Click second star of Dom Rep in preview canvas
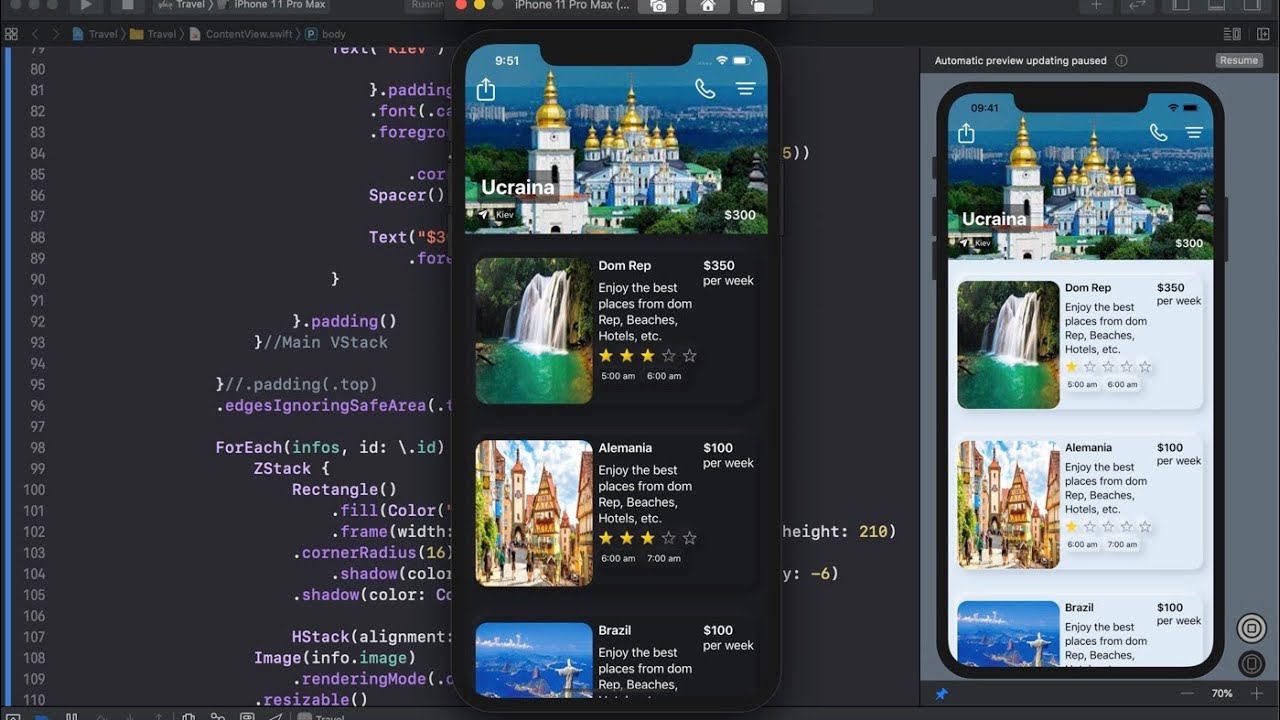This screenshot has height=720, width=1280. point(1090,367)
